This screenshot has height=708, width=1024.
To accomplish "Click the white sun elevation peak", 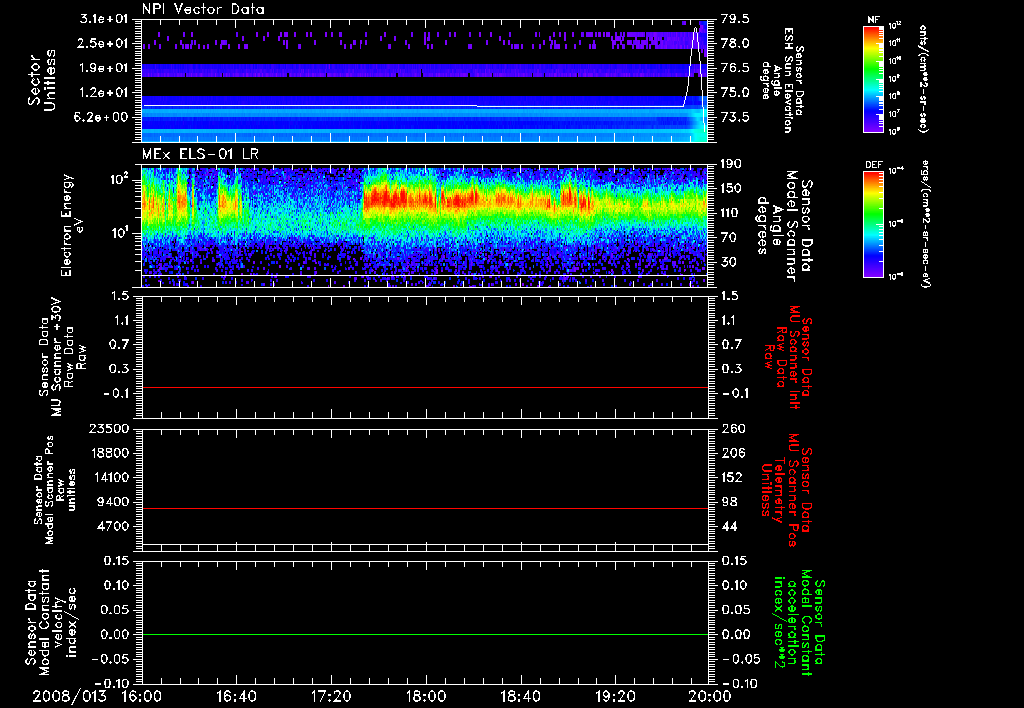I will click(696, 30).
